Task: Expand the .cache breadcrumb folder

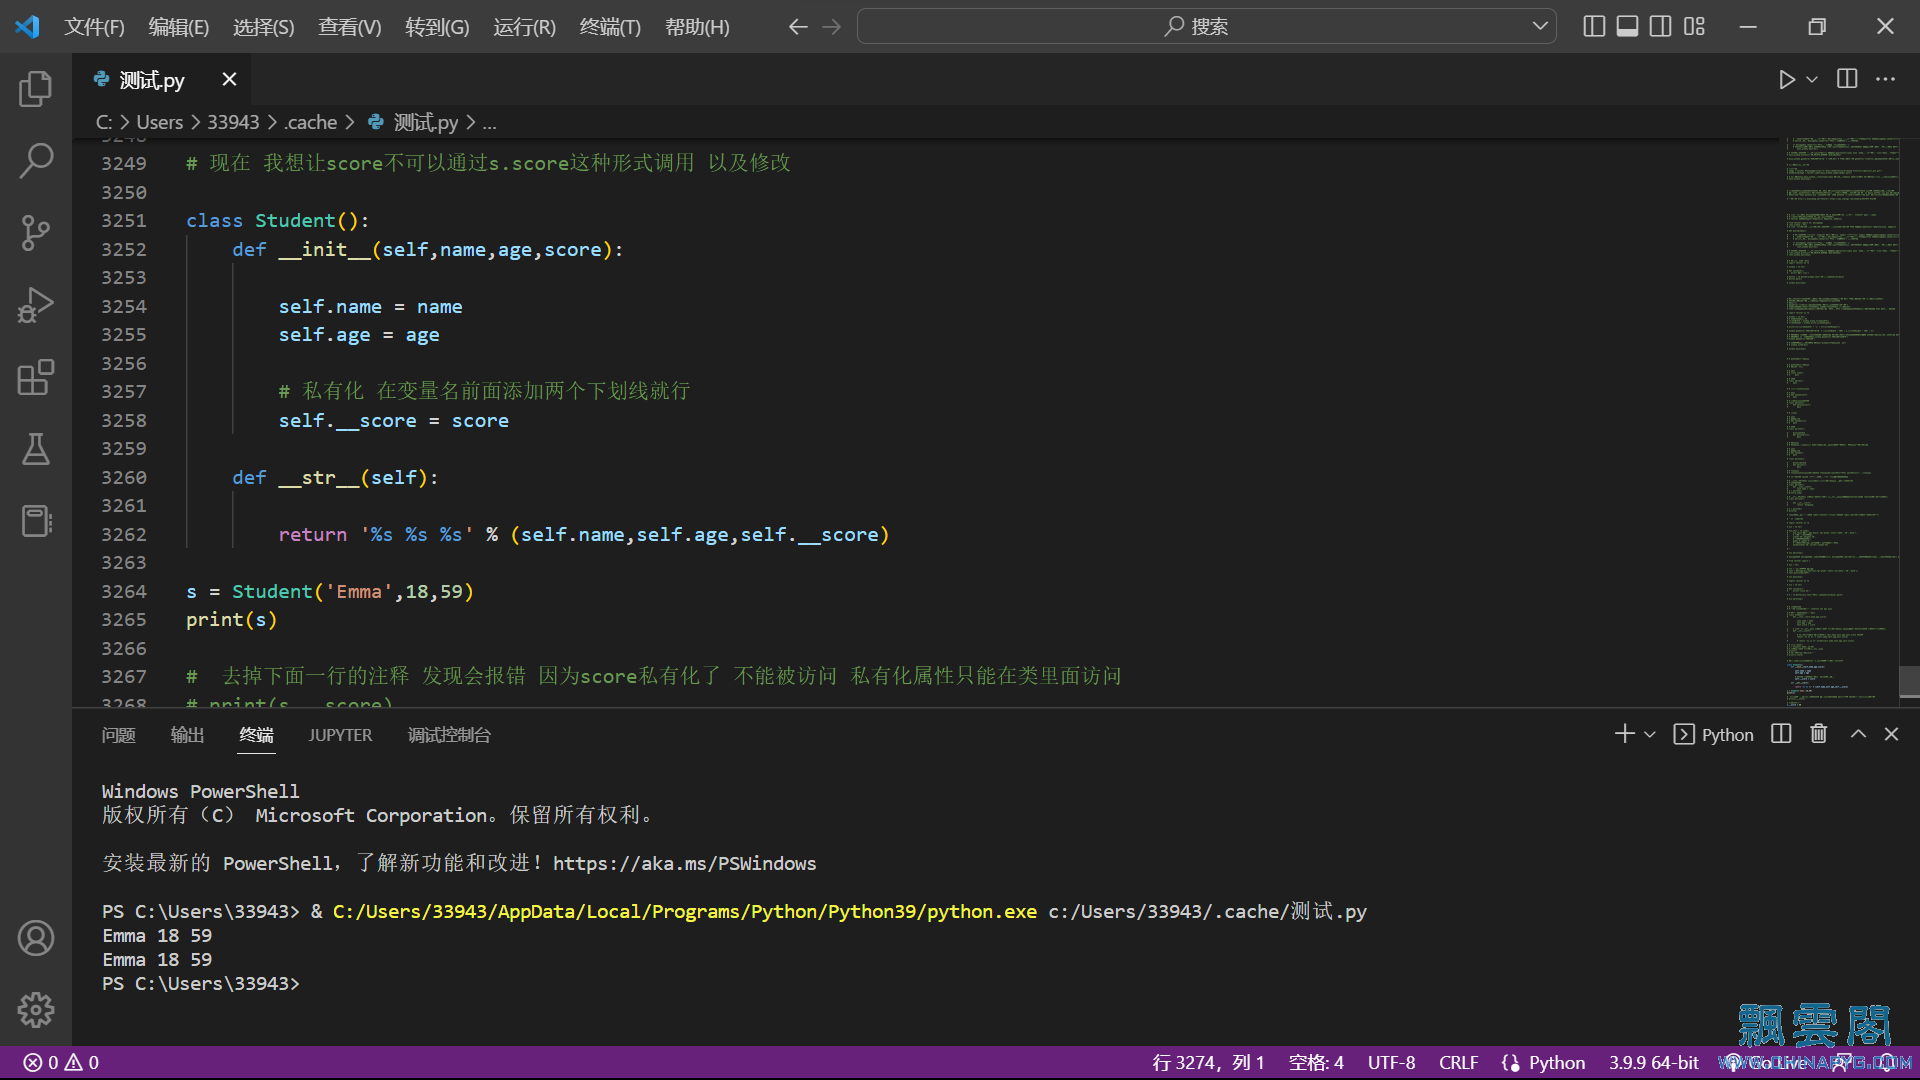Action: 311,122
